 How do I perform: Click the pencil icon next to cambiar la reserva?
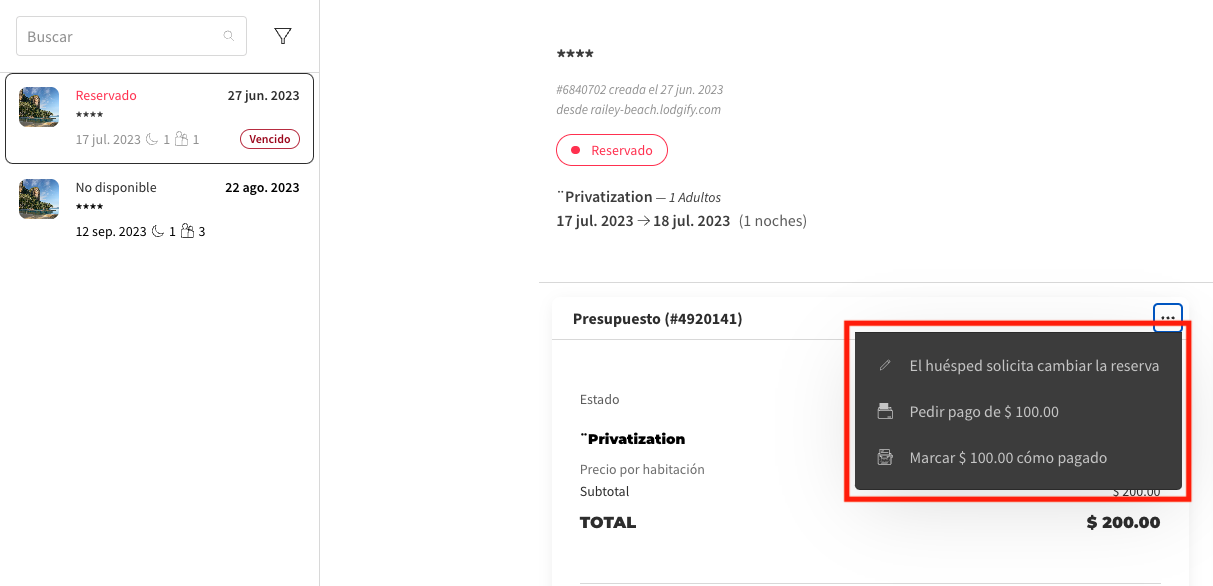pyautogui.click(x=884, y=365)
